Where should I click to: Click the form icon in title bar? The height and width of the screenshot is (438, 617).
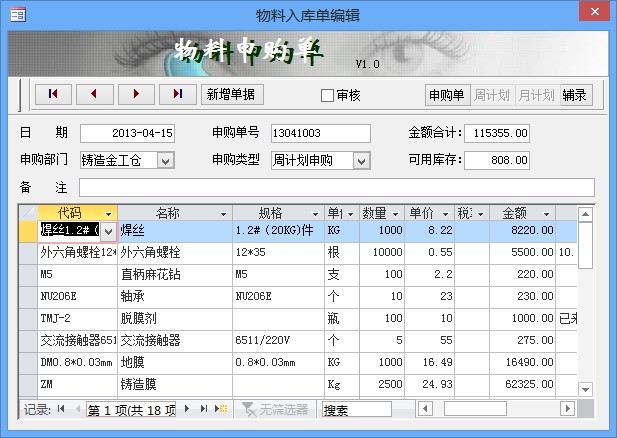[x=18, y=15]
